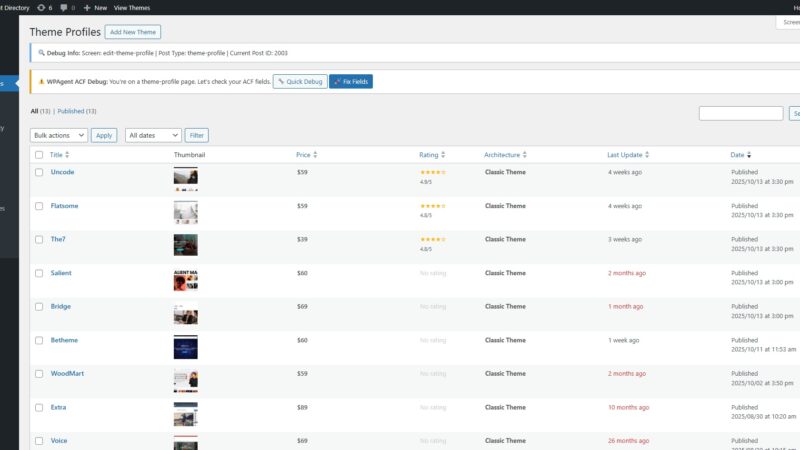Click the Flatsome theme thumbnail
The image size is (800, 450).
click(x=185, y=211)
